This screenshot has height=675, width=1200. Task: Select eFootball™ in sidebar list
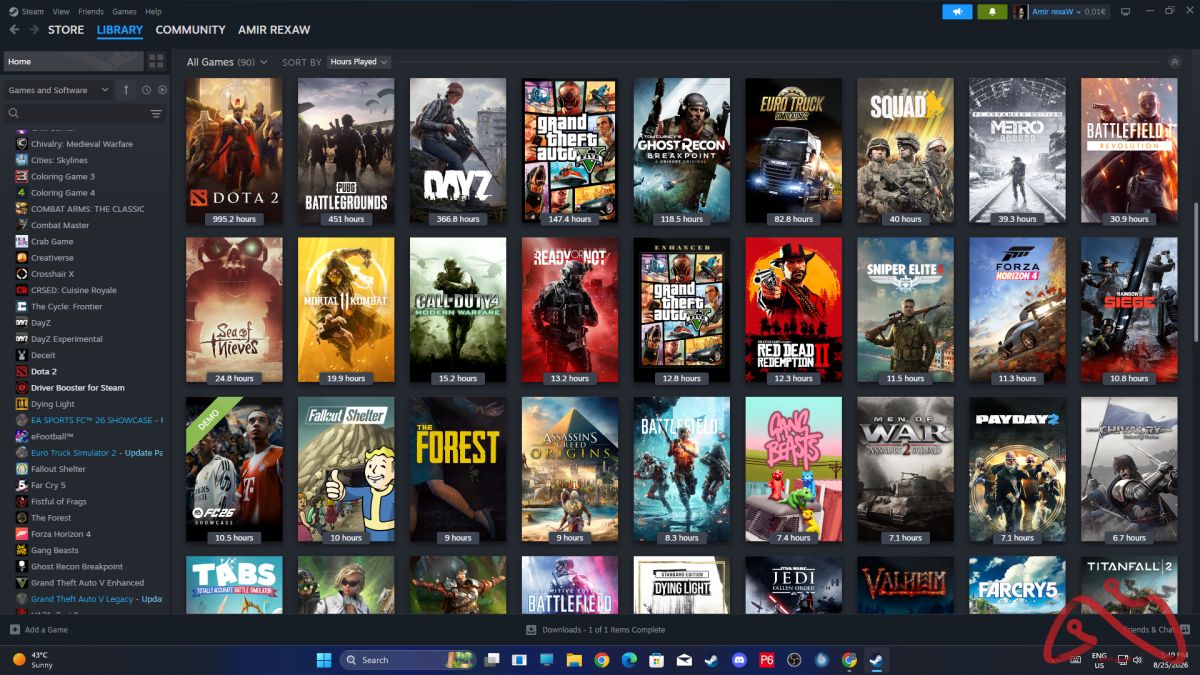[52, 437]
